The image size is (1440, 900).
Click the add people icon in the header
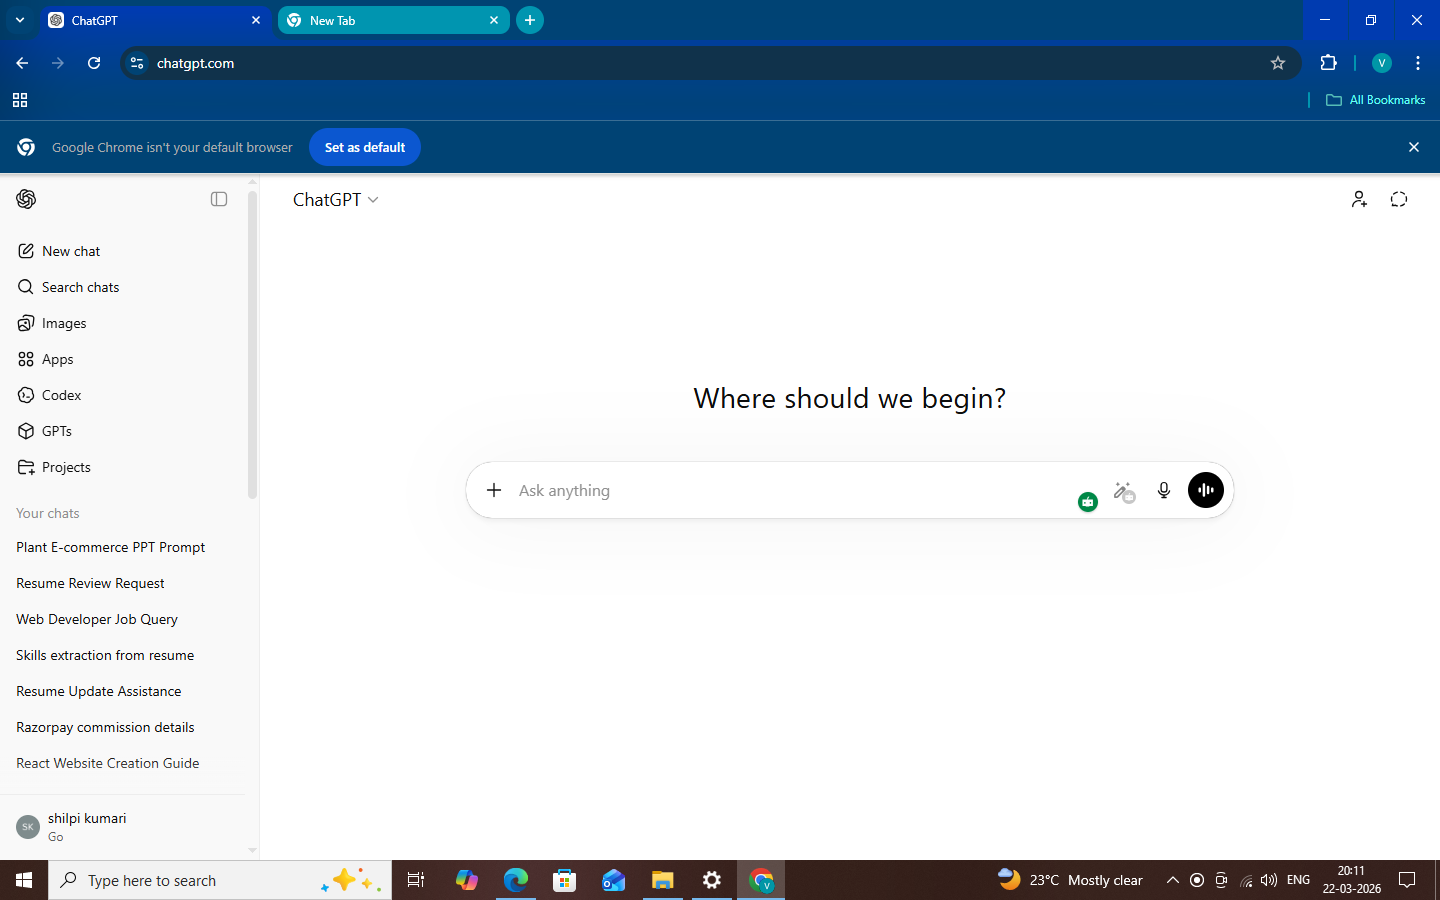pyautogui.click(x=1359, y=200)
